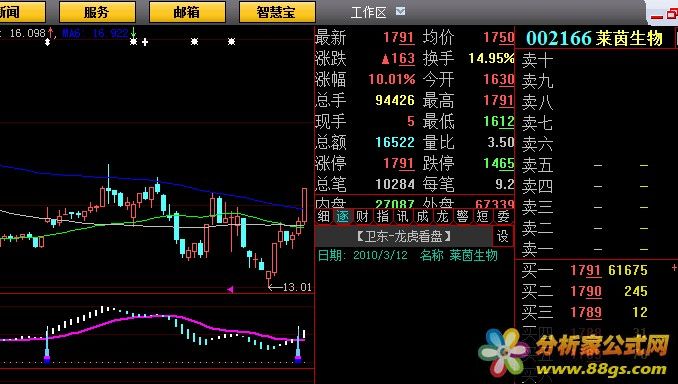Switch to the 龙 tab

(442, 216)
